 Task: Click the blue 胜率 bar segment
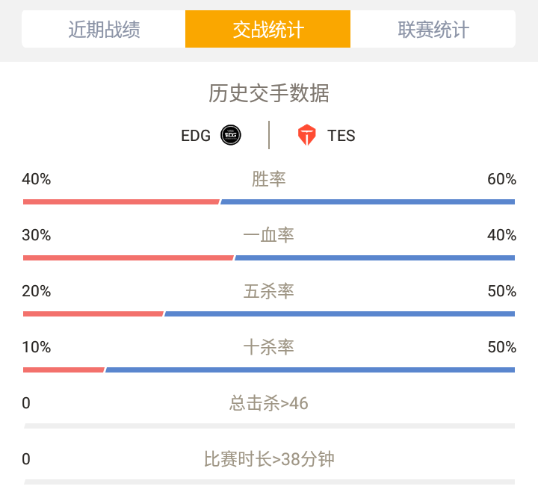coord(368,202)
